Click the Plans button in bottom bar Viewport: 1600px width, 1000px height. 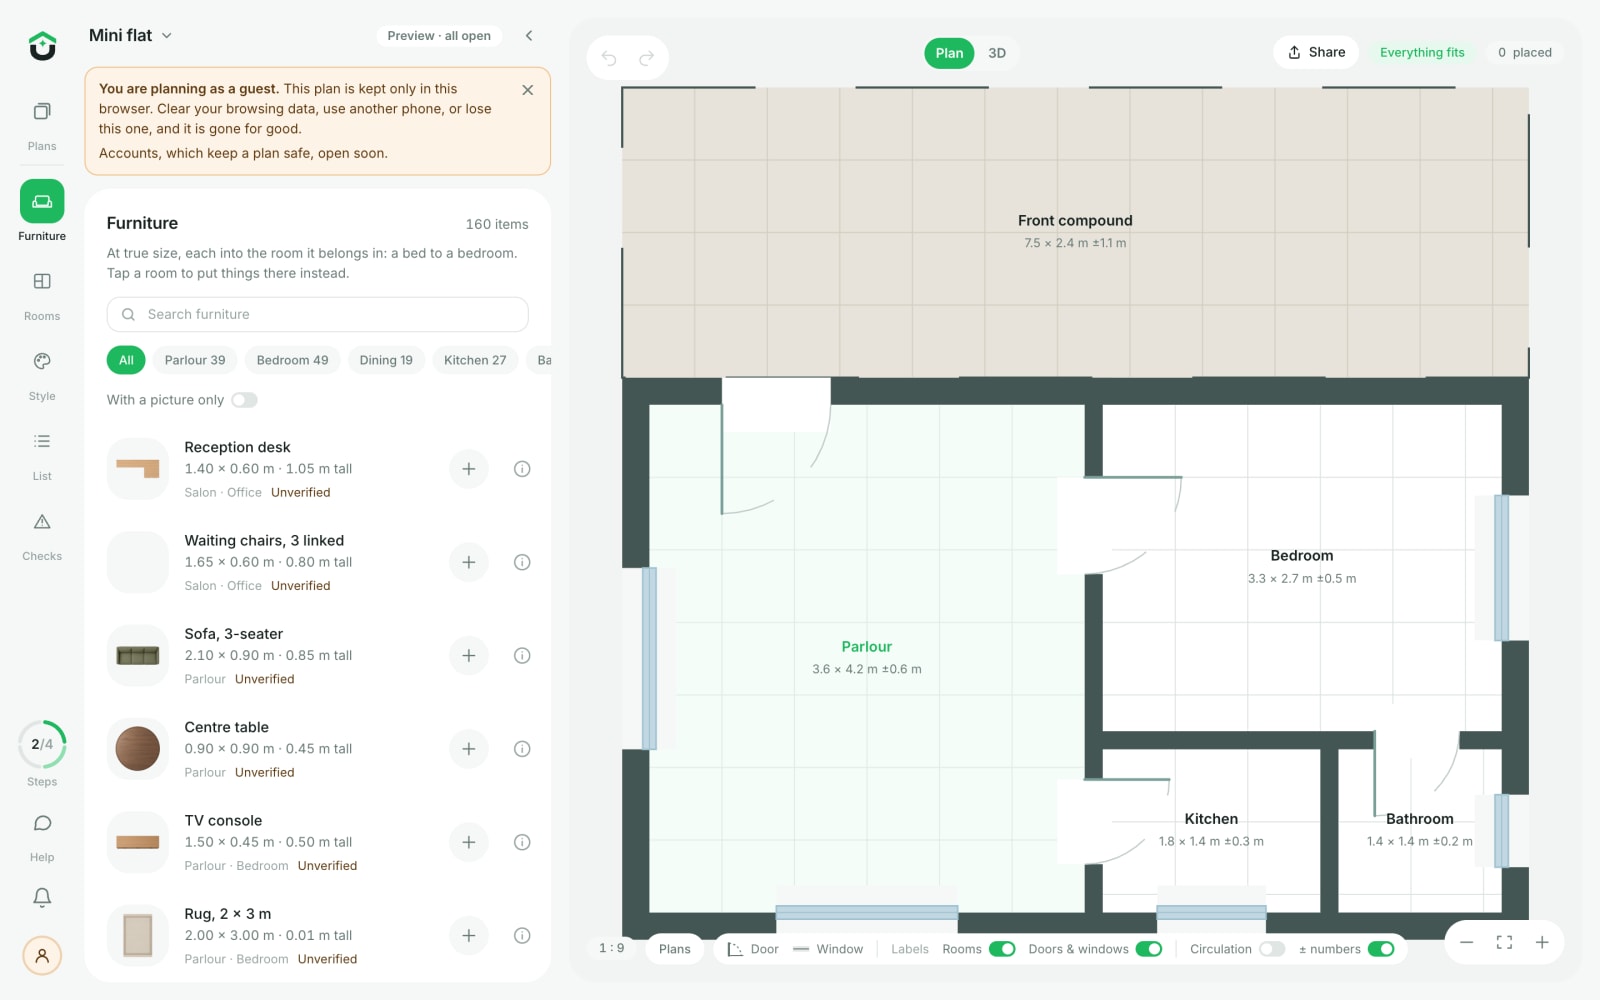[675, 949]
